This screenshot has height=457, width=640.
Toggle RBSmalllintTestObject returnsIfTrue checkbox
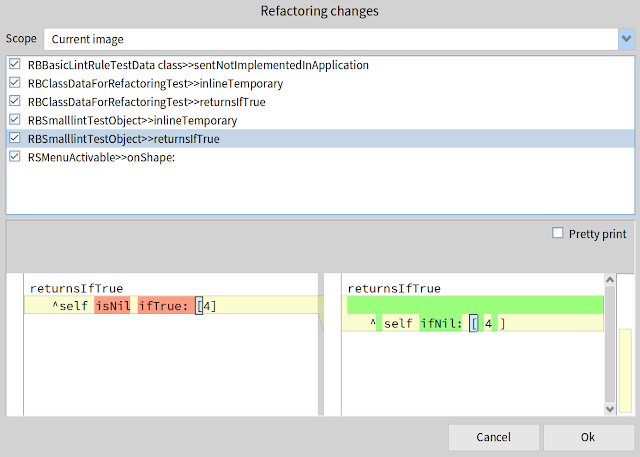click(x=14, y=139)
